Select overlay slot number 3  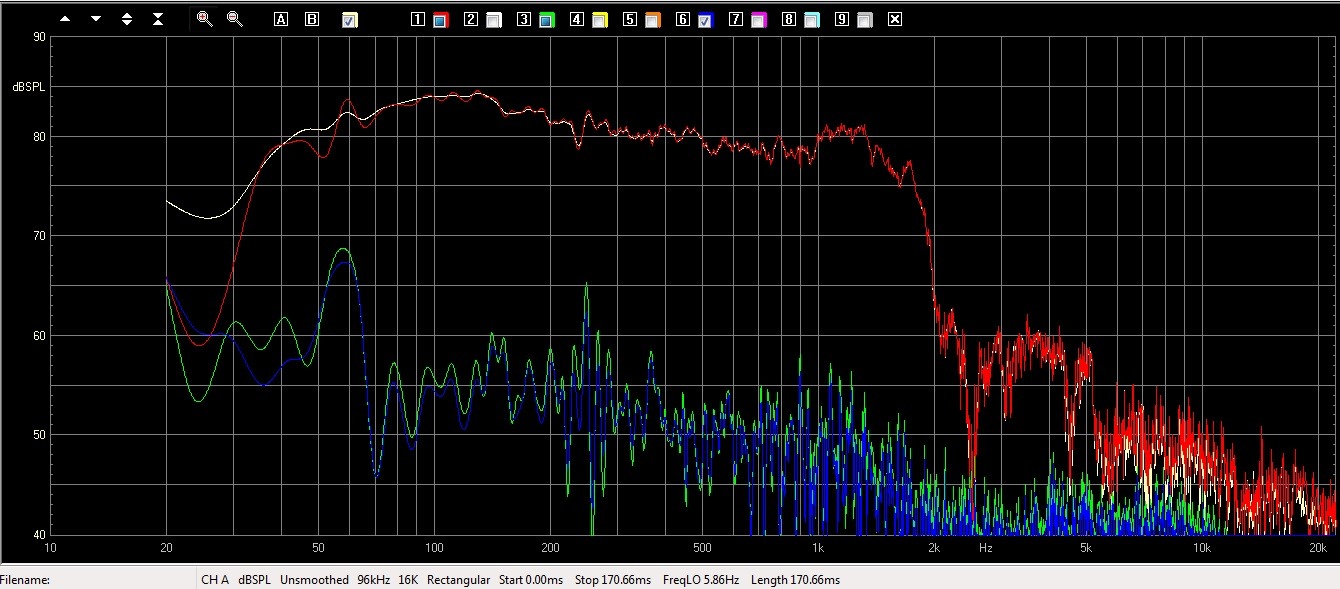pyautogui.click(x=524, y=19)
